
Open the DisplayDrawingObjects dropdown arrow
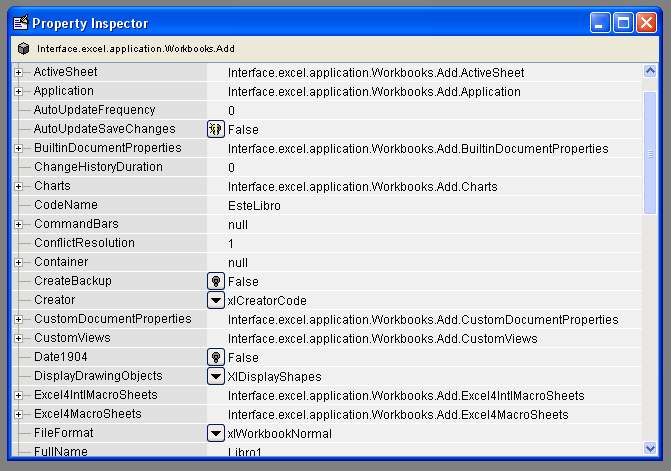point(216,376)
